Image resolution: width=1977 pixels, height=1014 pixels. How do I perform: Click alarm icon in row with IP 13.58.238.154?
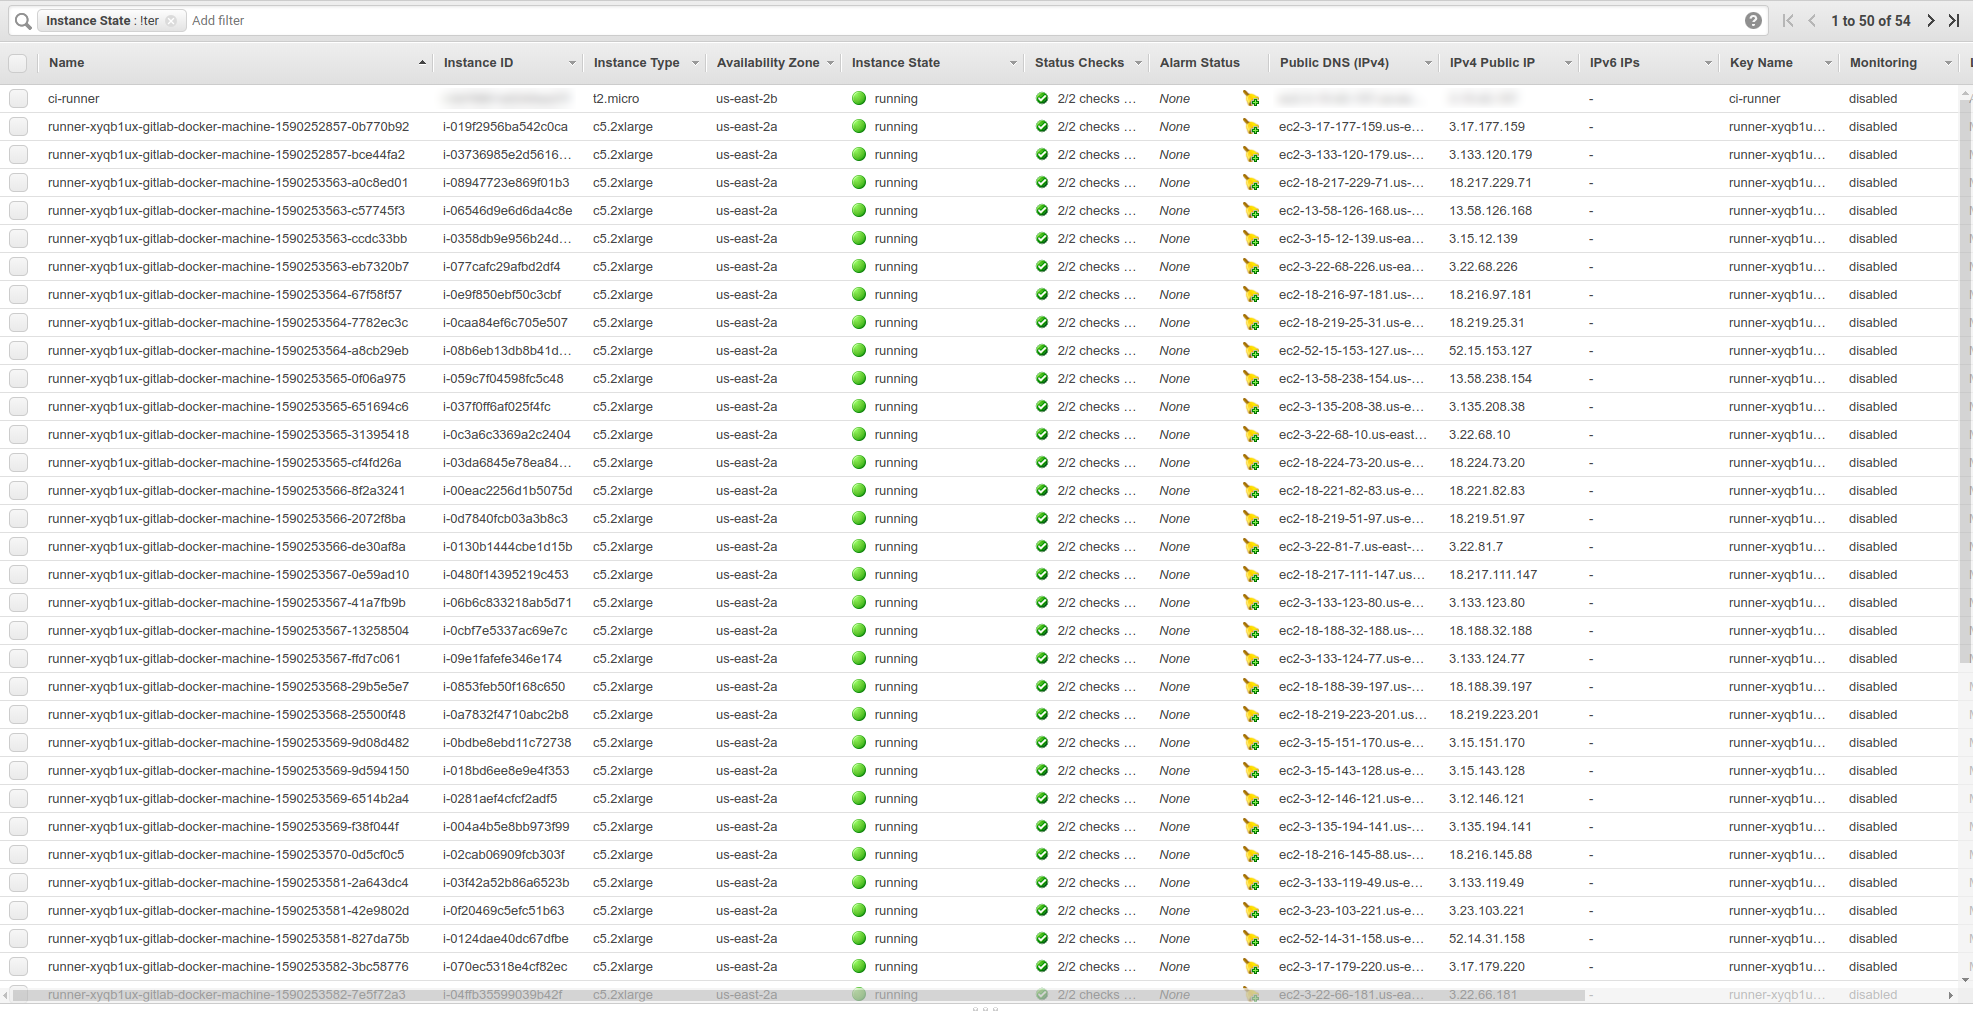(x=1251, y=379)
